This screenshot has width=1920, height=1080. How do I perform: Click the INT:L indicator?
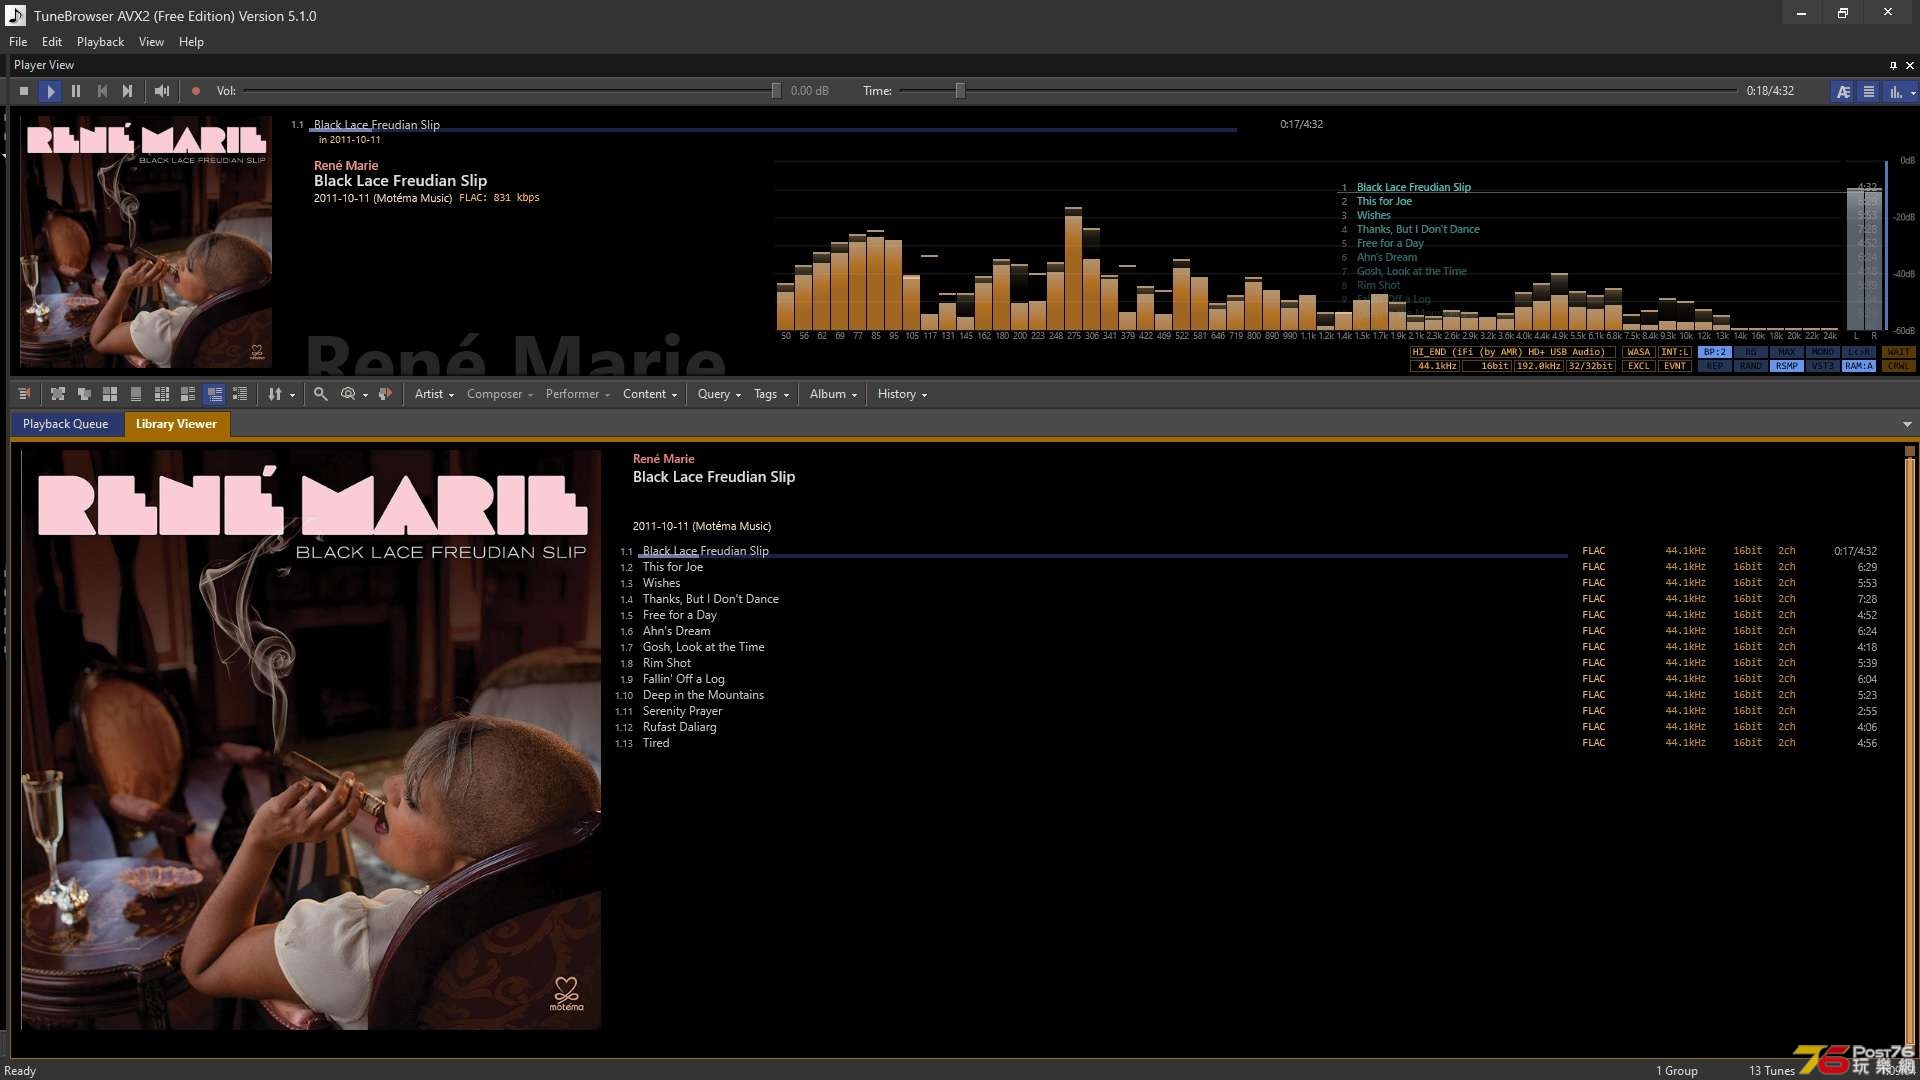[1675, 352]
